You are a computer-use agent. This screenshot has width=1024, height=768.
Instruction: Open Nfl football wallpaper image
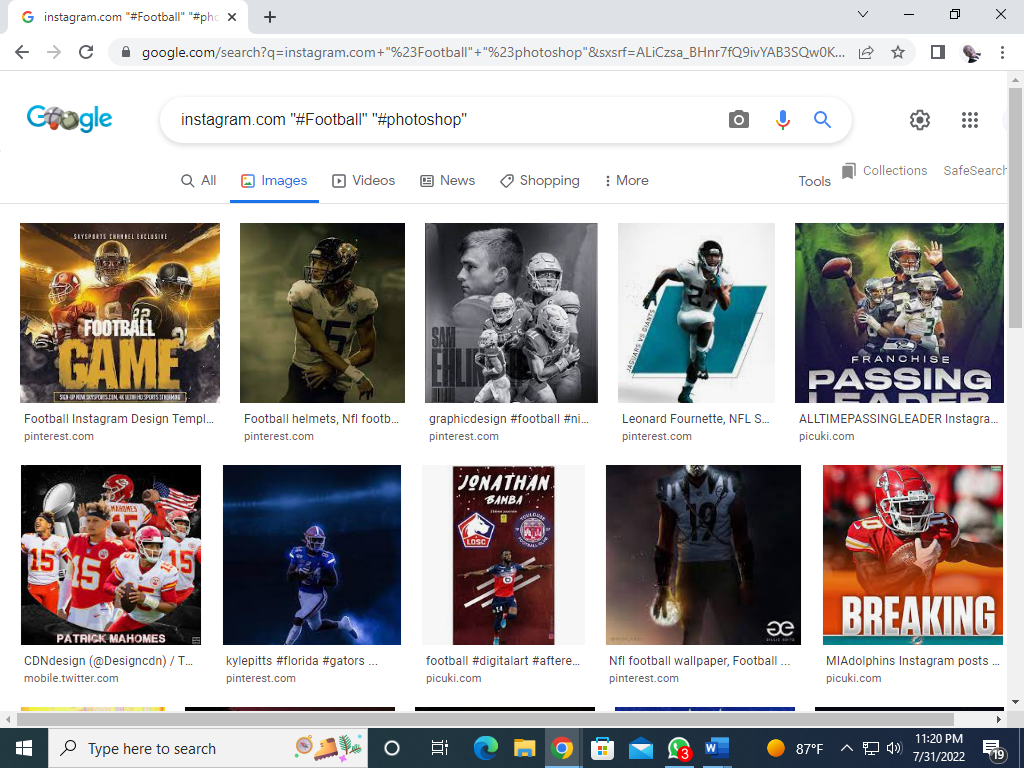pyautogui.click(x=703, y=555)
